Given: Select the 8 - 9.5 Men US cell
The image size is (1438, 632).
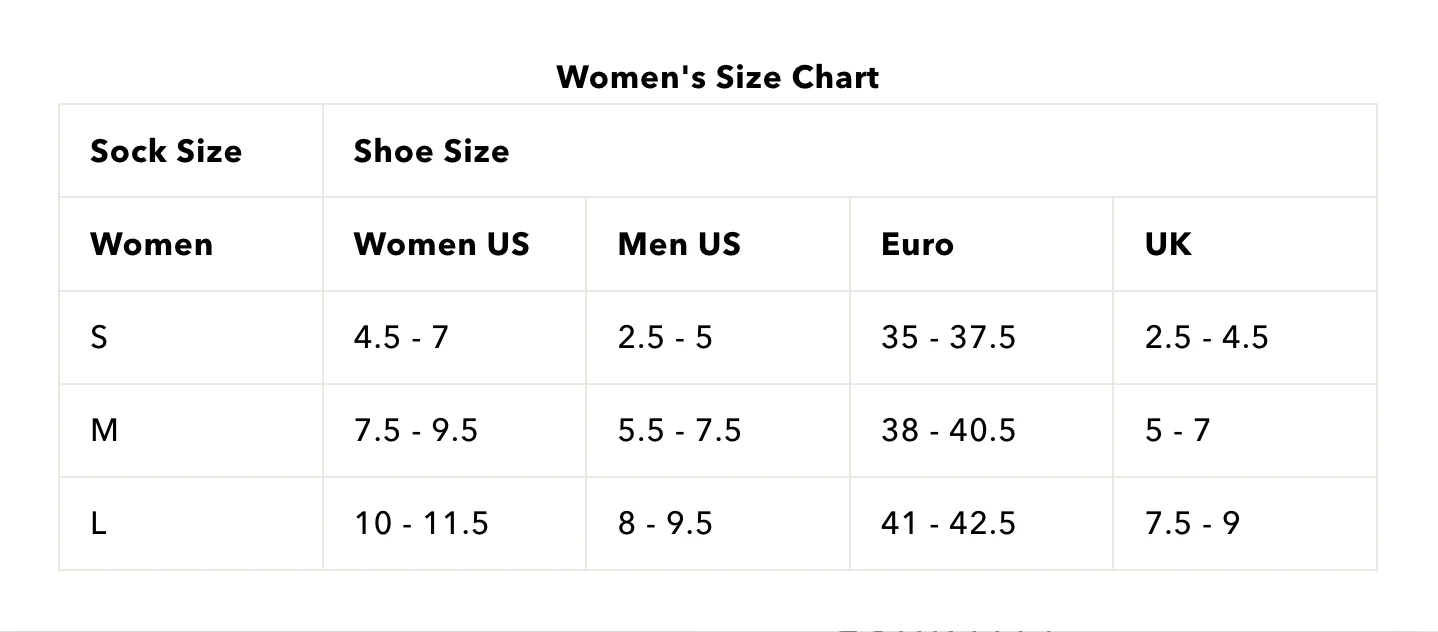Looking at the screenshot, I should 718,523.
